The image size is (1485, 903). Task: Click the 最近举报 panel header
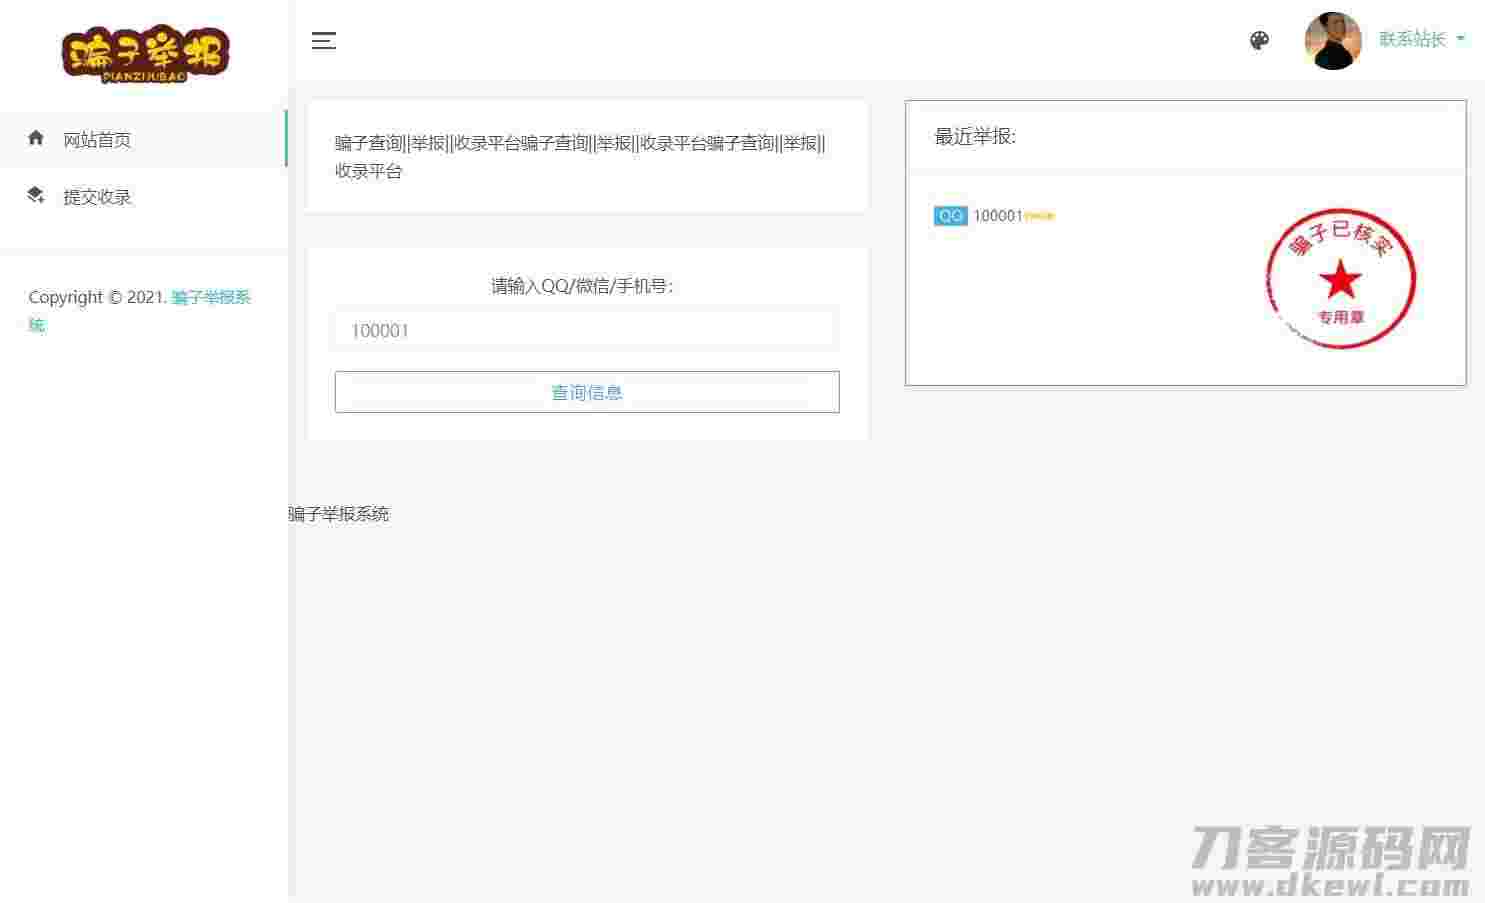coord(1186,137)
